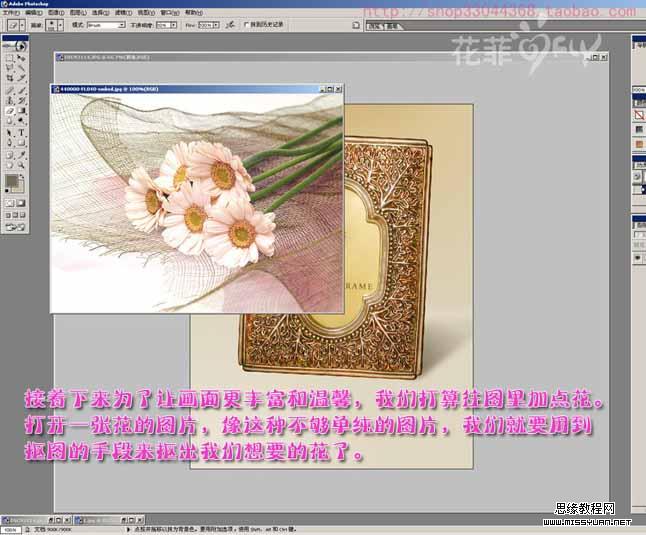Viewport: 646px width, 535px height.
Task: Click the brush tip preview in options bar
Action: (51, 25)
